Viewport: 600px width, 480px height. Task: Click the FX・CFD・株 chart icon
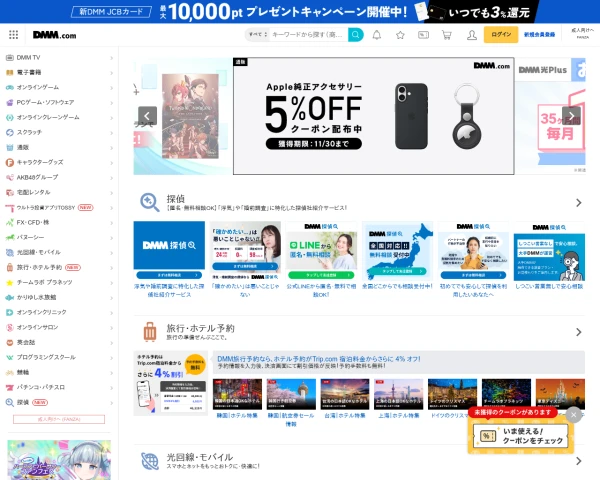[10, 222]
